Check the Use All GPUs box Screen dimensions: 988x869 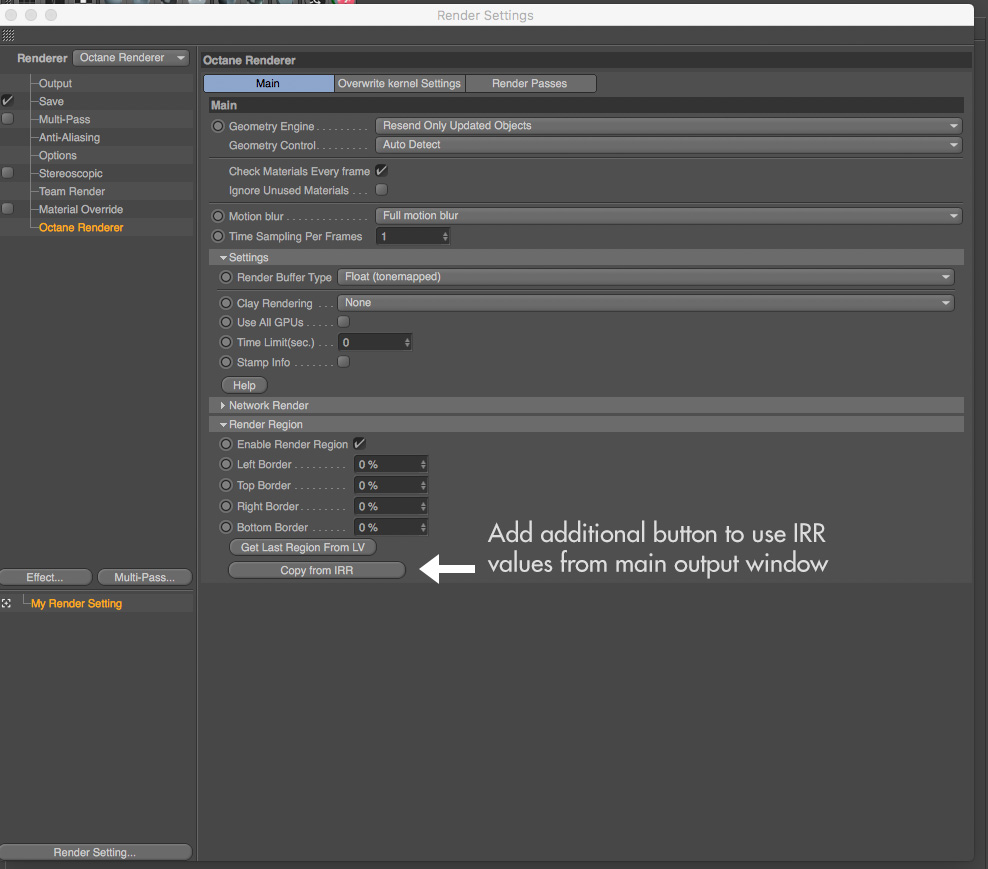coord(343,322)
